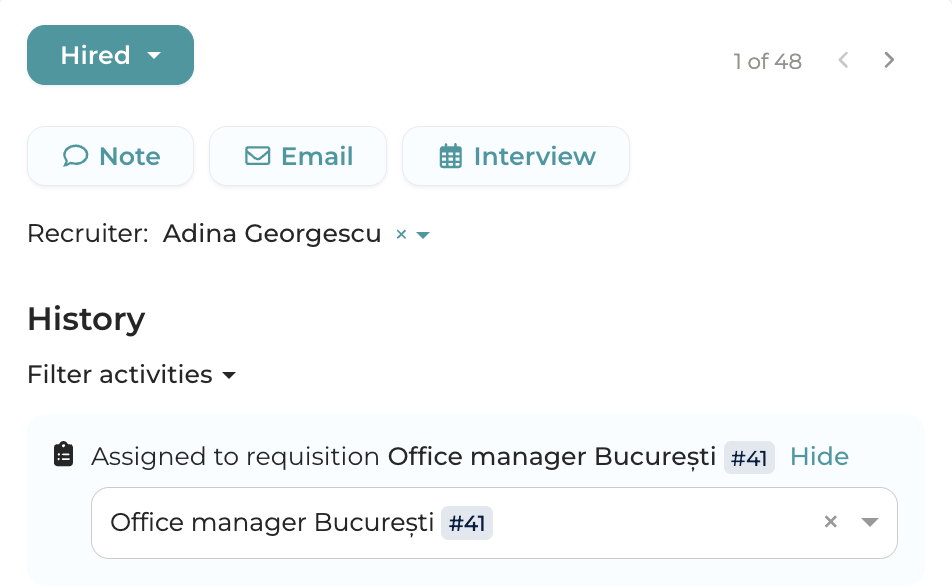Click the calendar icon on Interview
This screenshot has width=952, height=586.
click(x=451, y=157)
